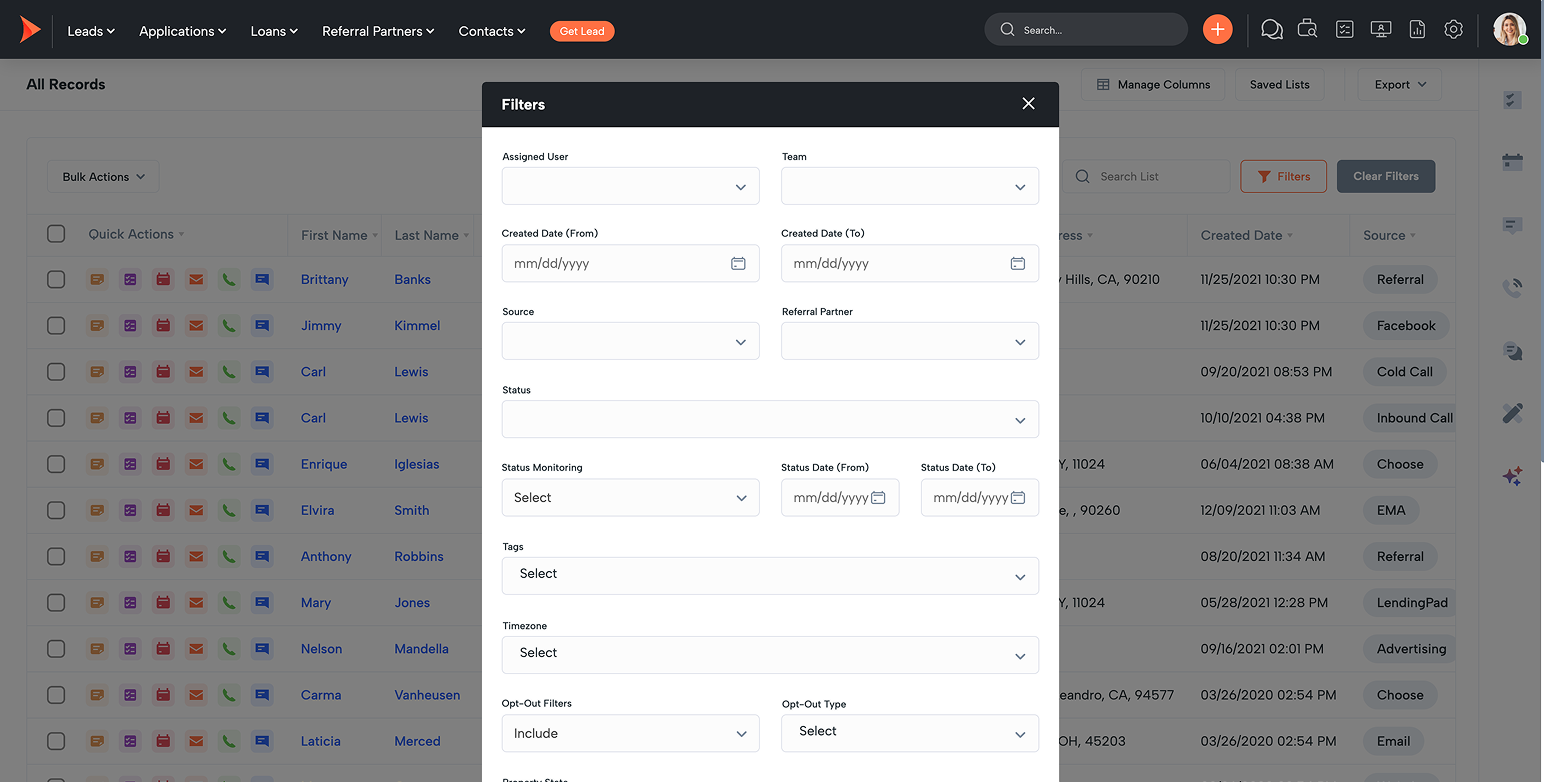Open Brittany's lead record link

tap(325, 280)
